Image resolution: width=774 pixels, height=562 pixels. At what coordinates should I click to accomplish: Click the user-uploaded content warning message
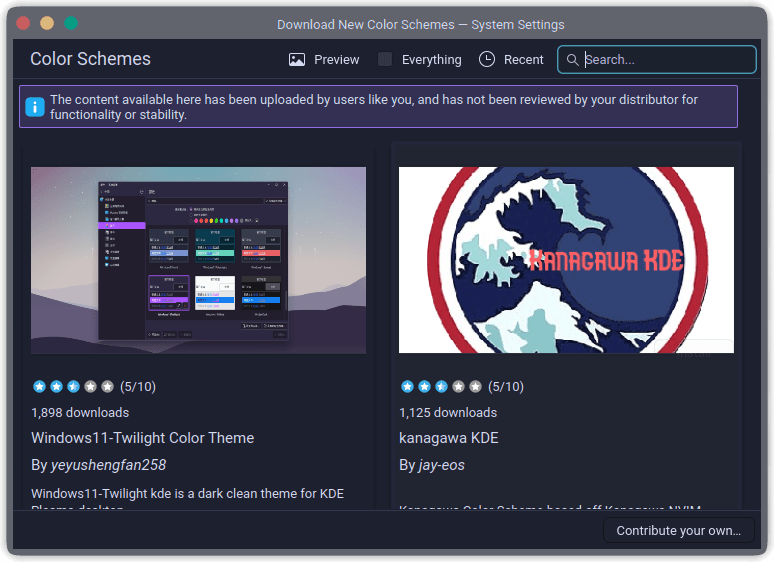[374, 107]
